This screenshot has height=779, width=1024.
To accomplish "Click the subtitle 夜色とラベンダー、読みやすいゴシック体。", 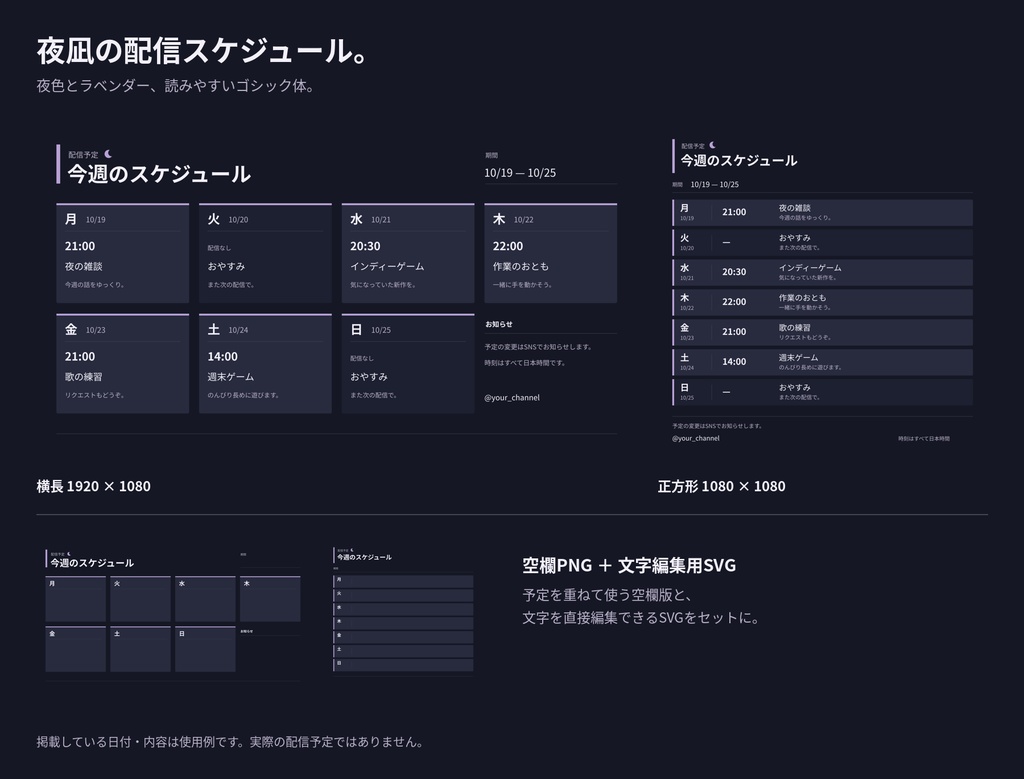I will pyautogui.click(x=176, y=86).
